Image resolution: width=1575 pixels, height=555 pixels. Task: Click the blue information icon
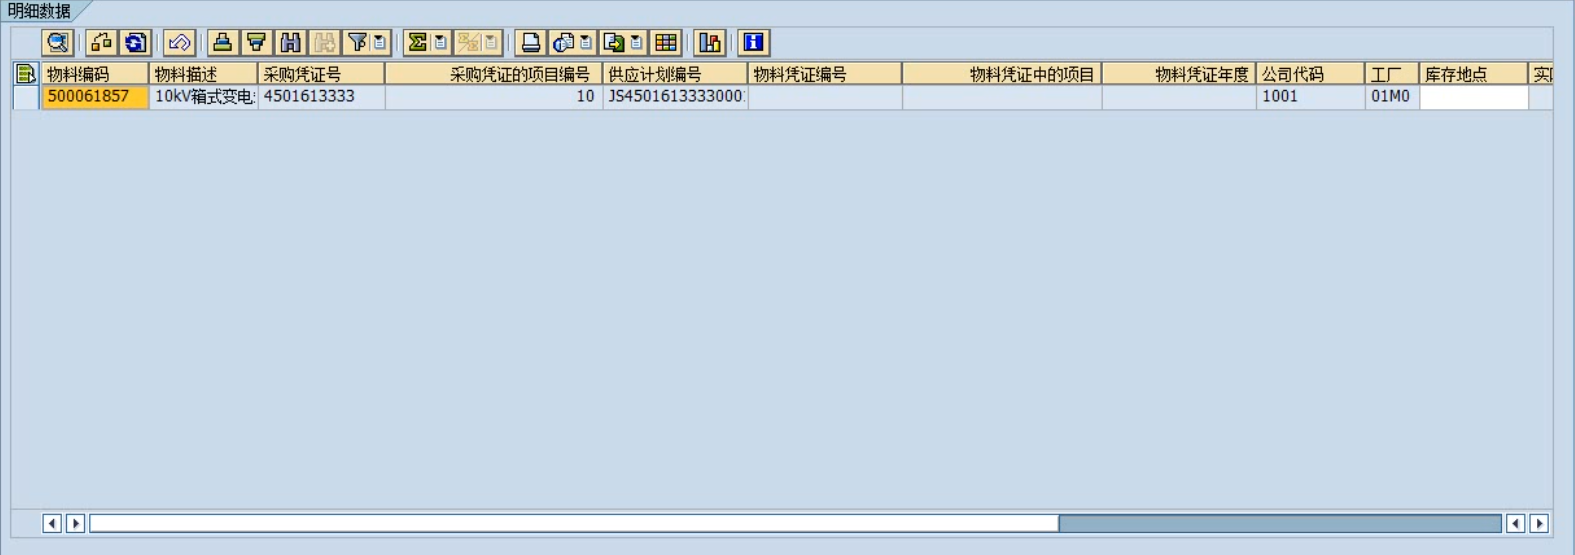pyautogui.click(x=753, y=42)
